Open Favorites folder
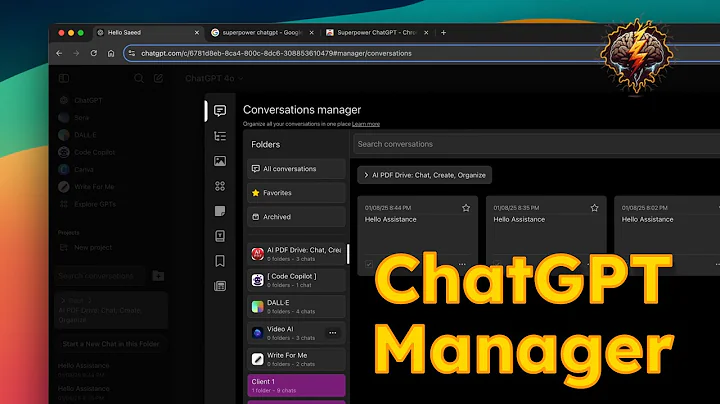Image resolution: width=720 pixels, height=404 pixels. (296, 193)
